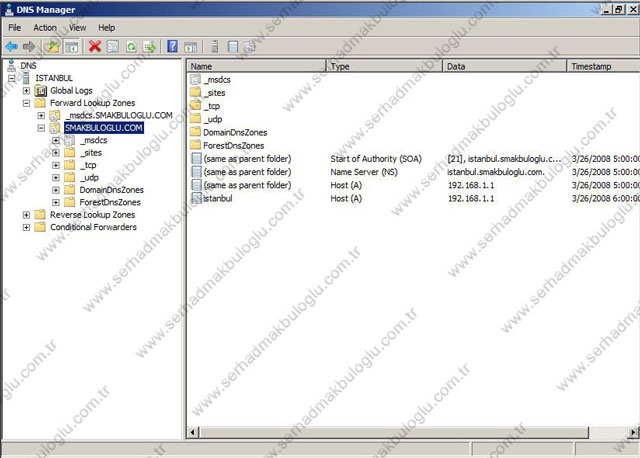Screen dimensions: 640x458
Task: Click the DNS Manager title bar app icon
Action: (8, 9)
